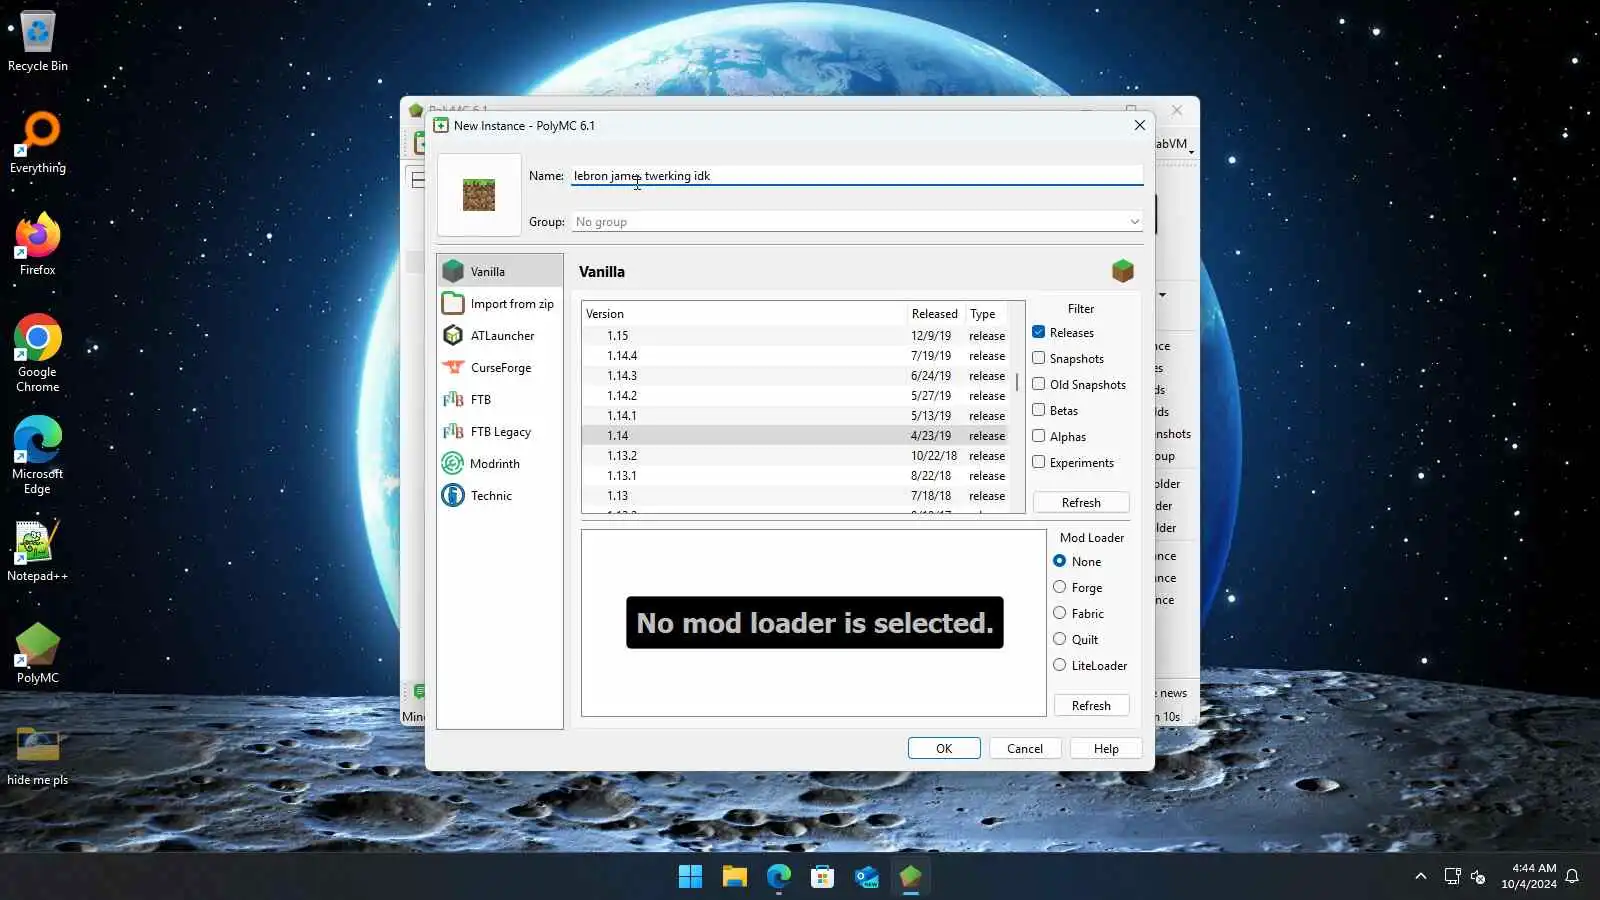Viewport: 1600px width, 900px height.
Task: Select the FTB Legacy modpack source
Action: (500, 431)
